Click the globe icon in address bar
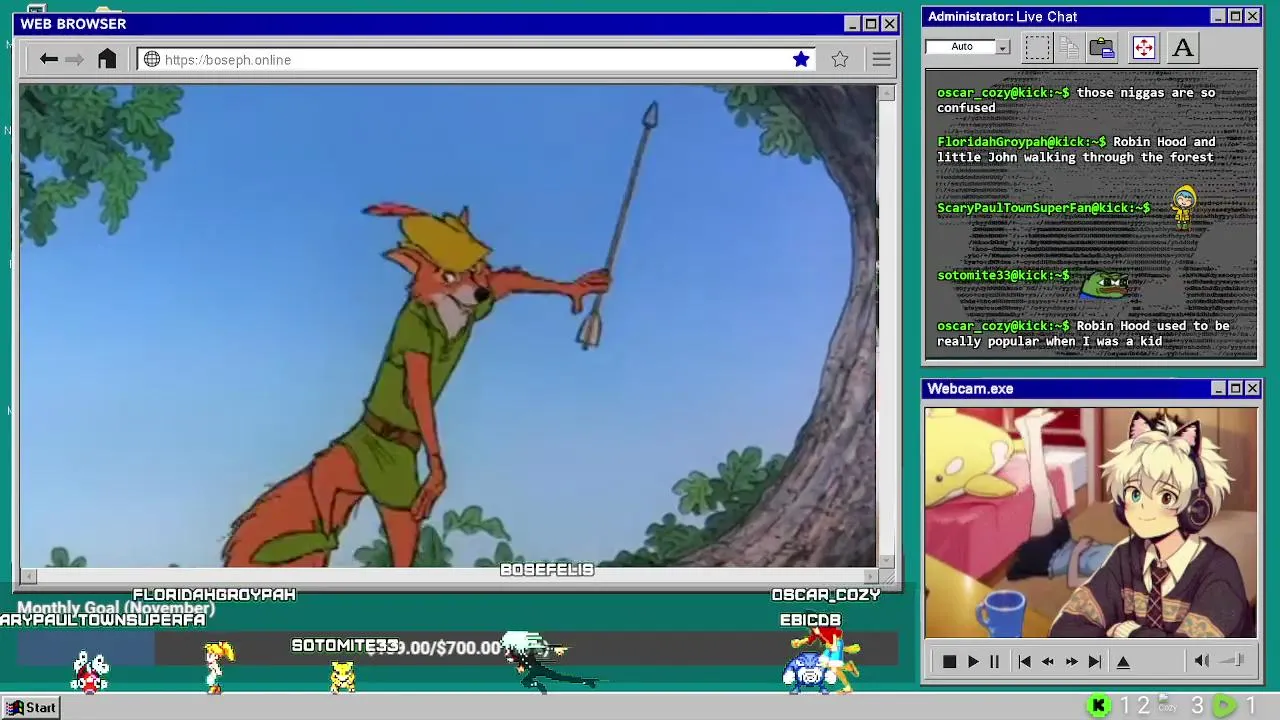The image size is (1280, 720). tap(152, 59)
